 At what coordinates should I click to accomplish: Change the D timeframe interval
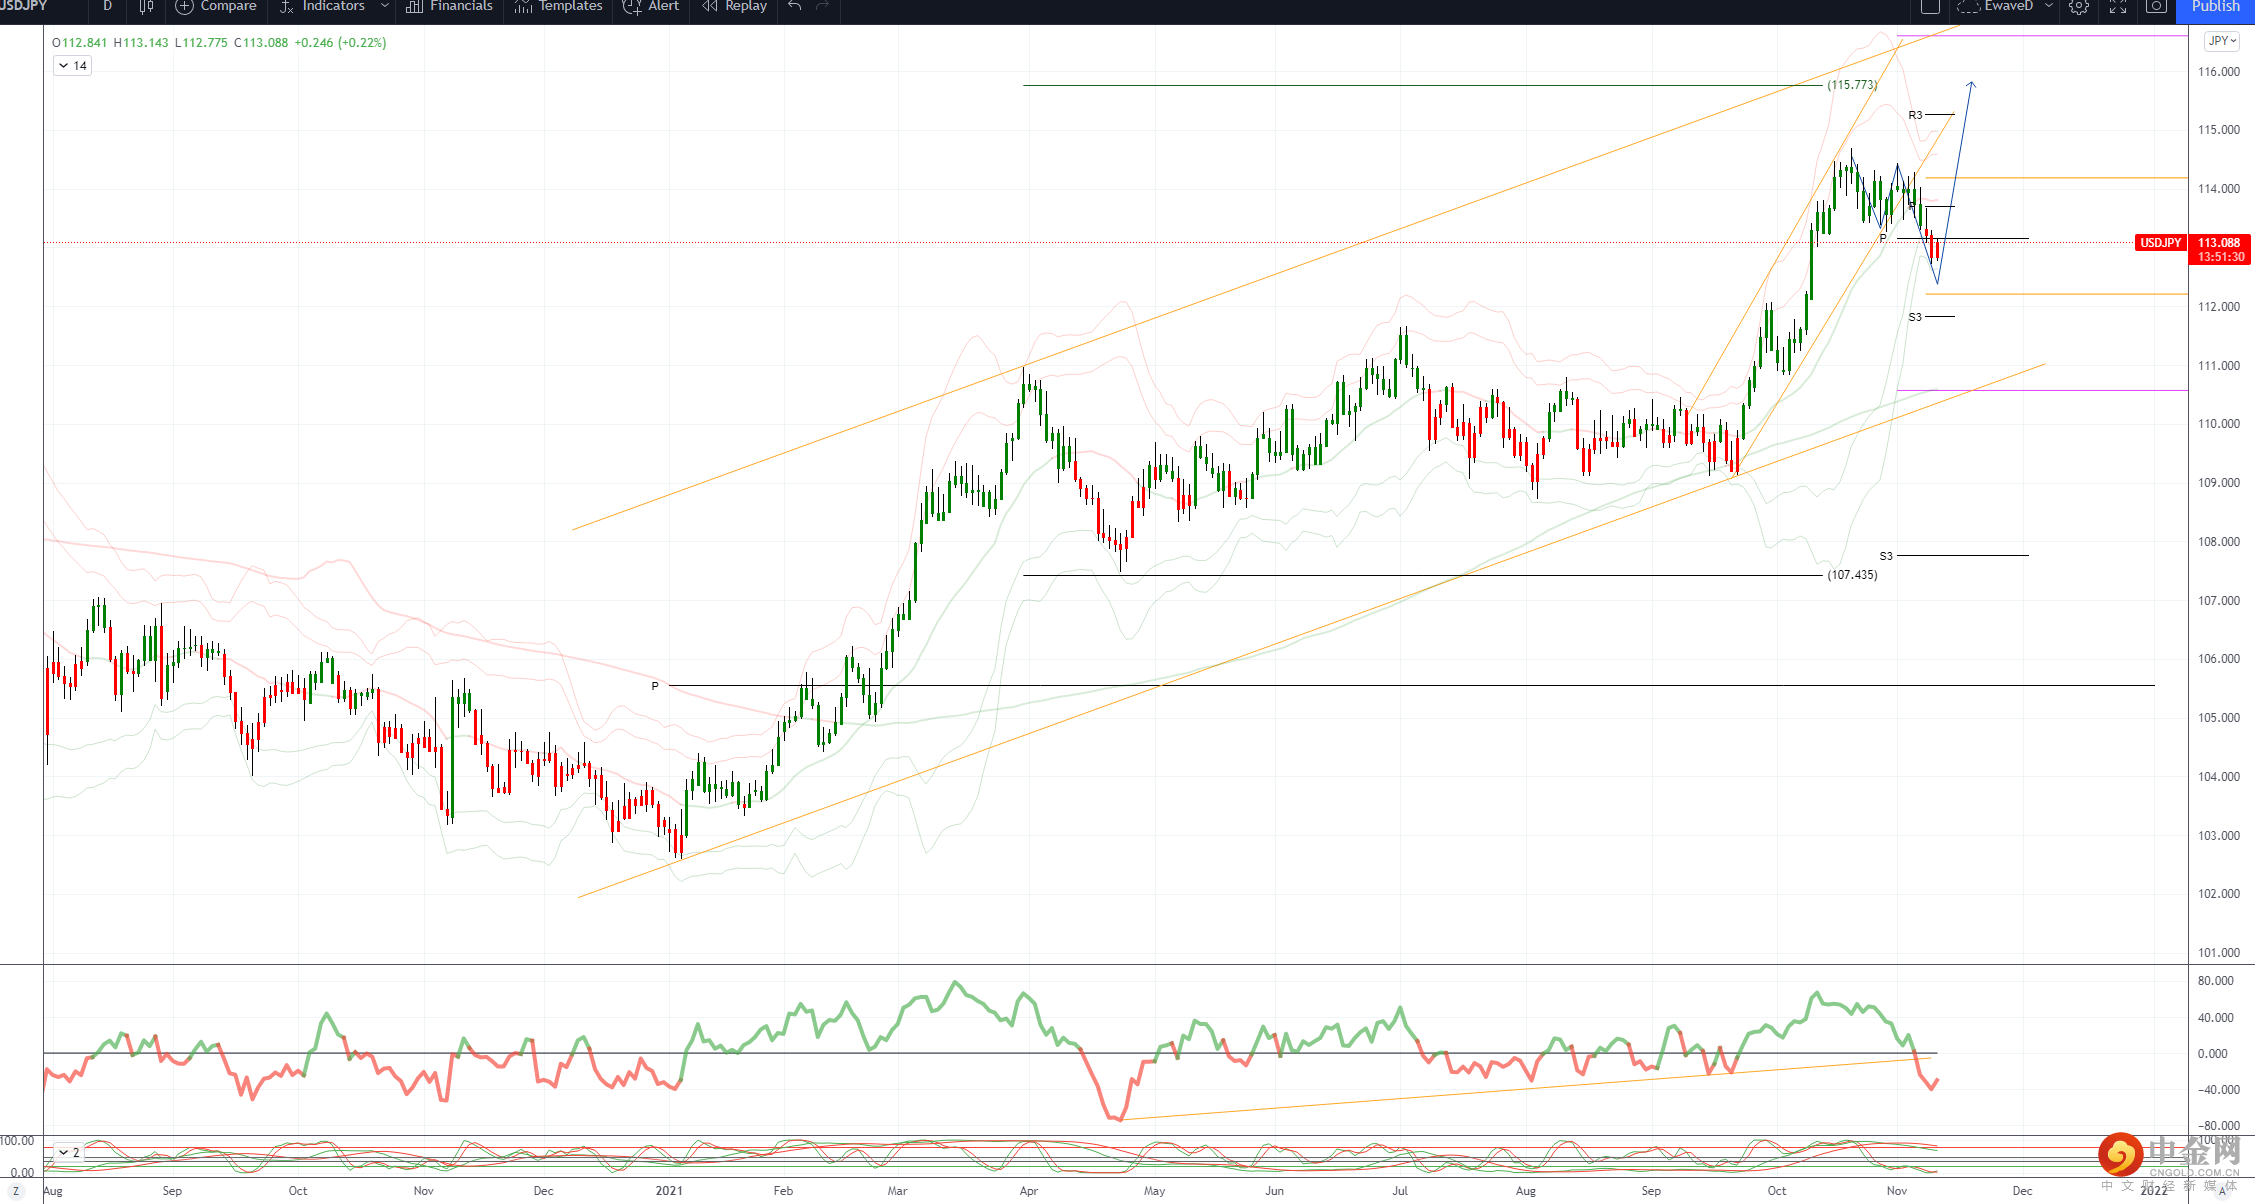pyautogui.click(x=107, y=7)
